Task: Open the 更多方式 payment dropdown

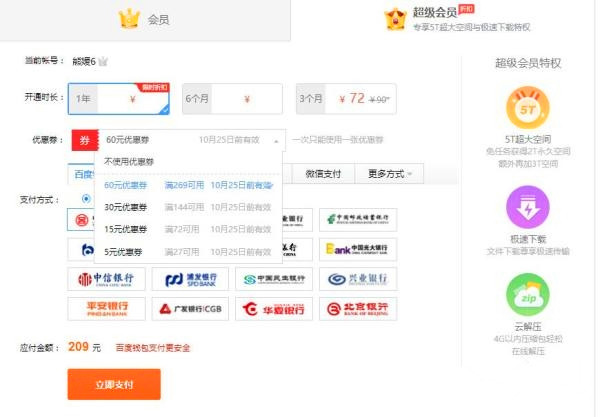Action: 390,174
